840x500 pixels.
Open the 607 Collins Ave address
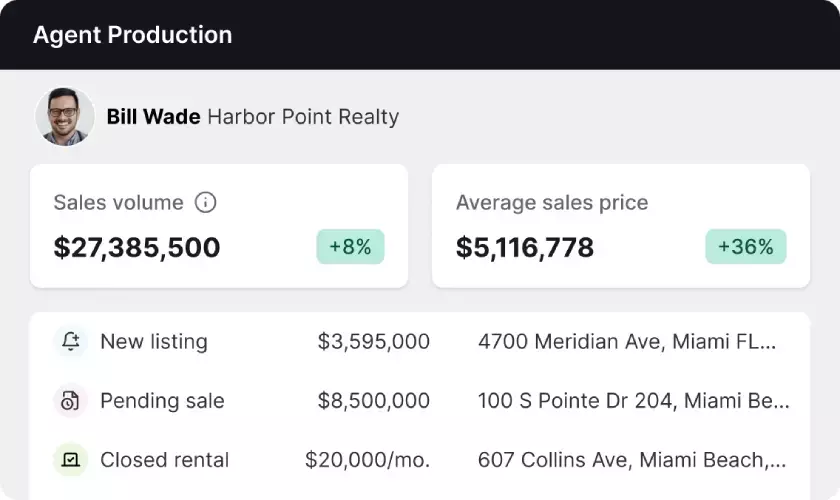pos(631,460)
